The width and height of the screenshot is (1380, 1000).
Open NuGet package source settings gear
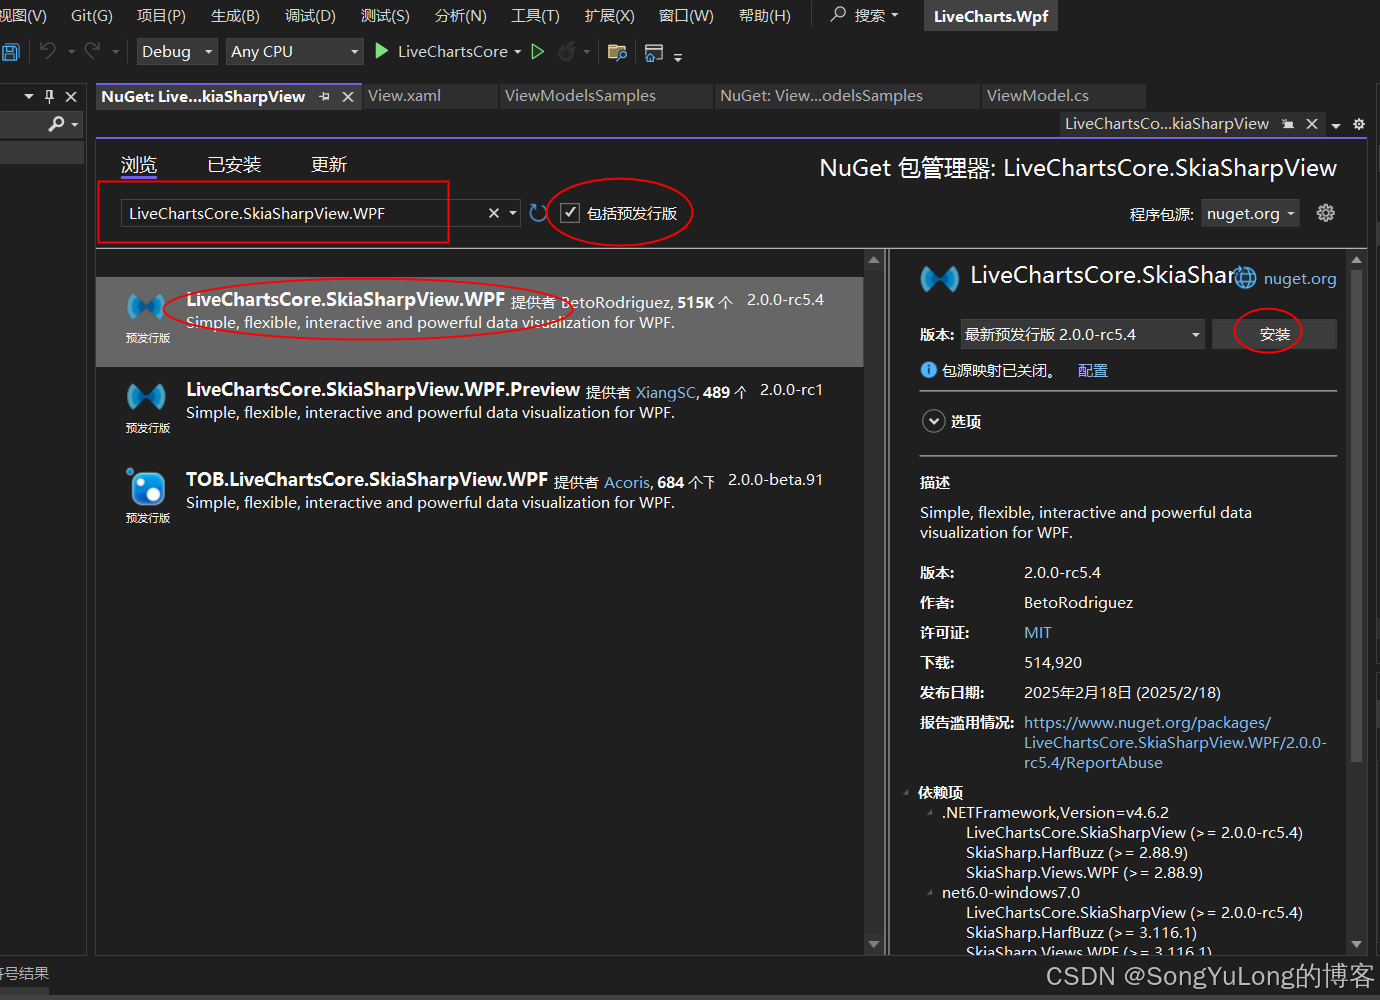(1326, 213)
